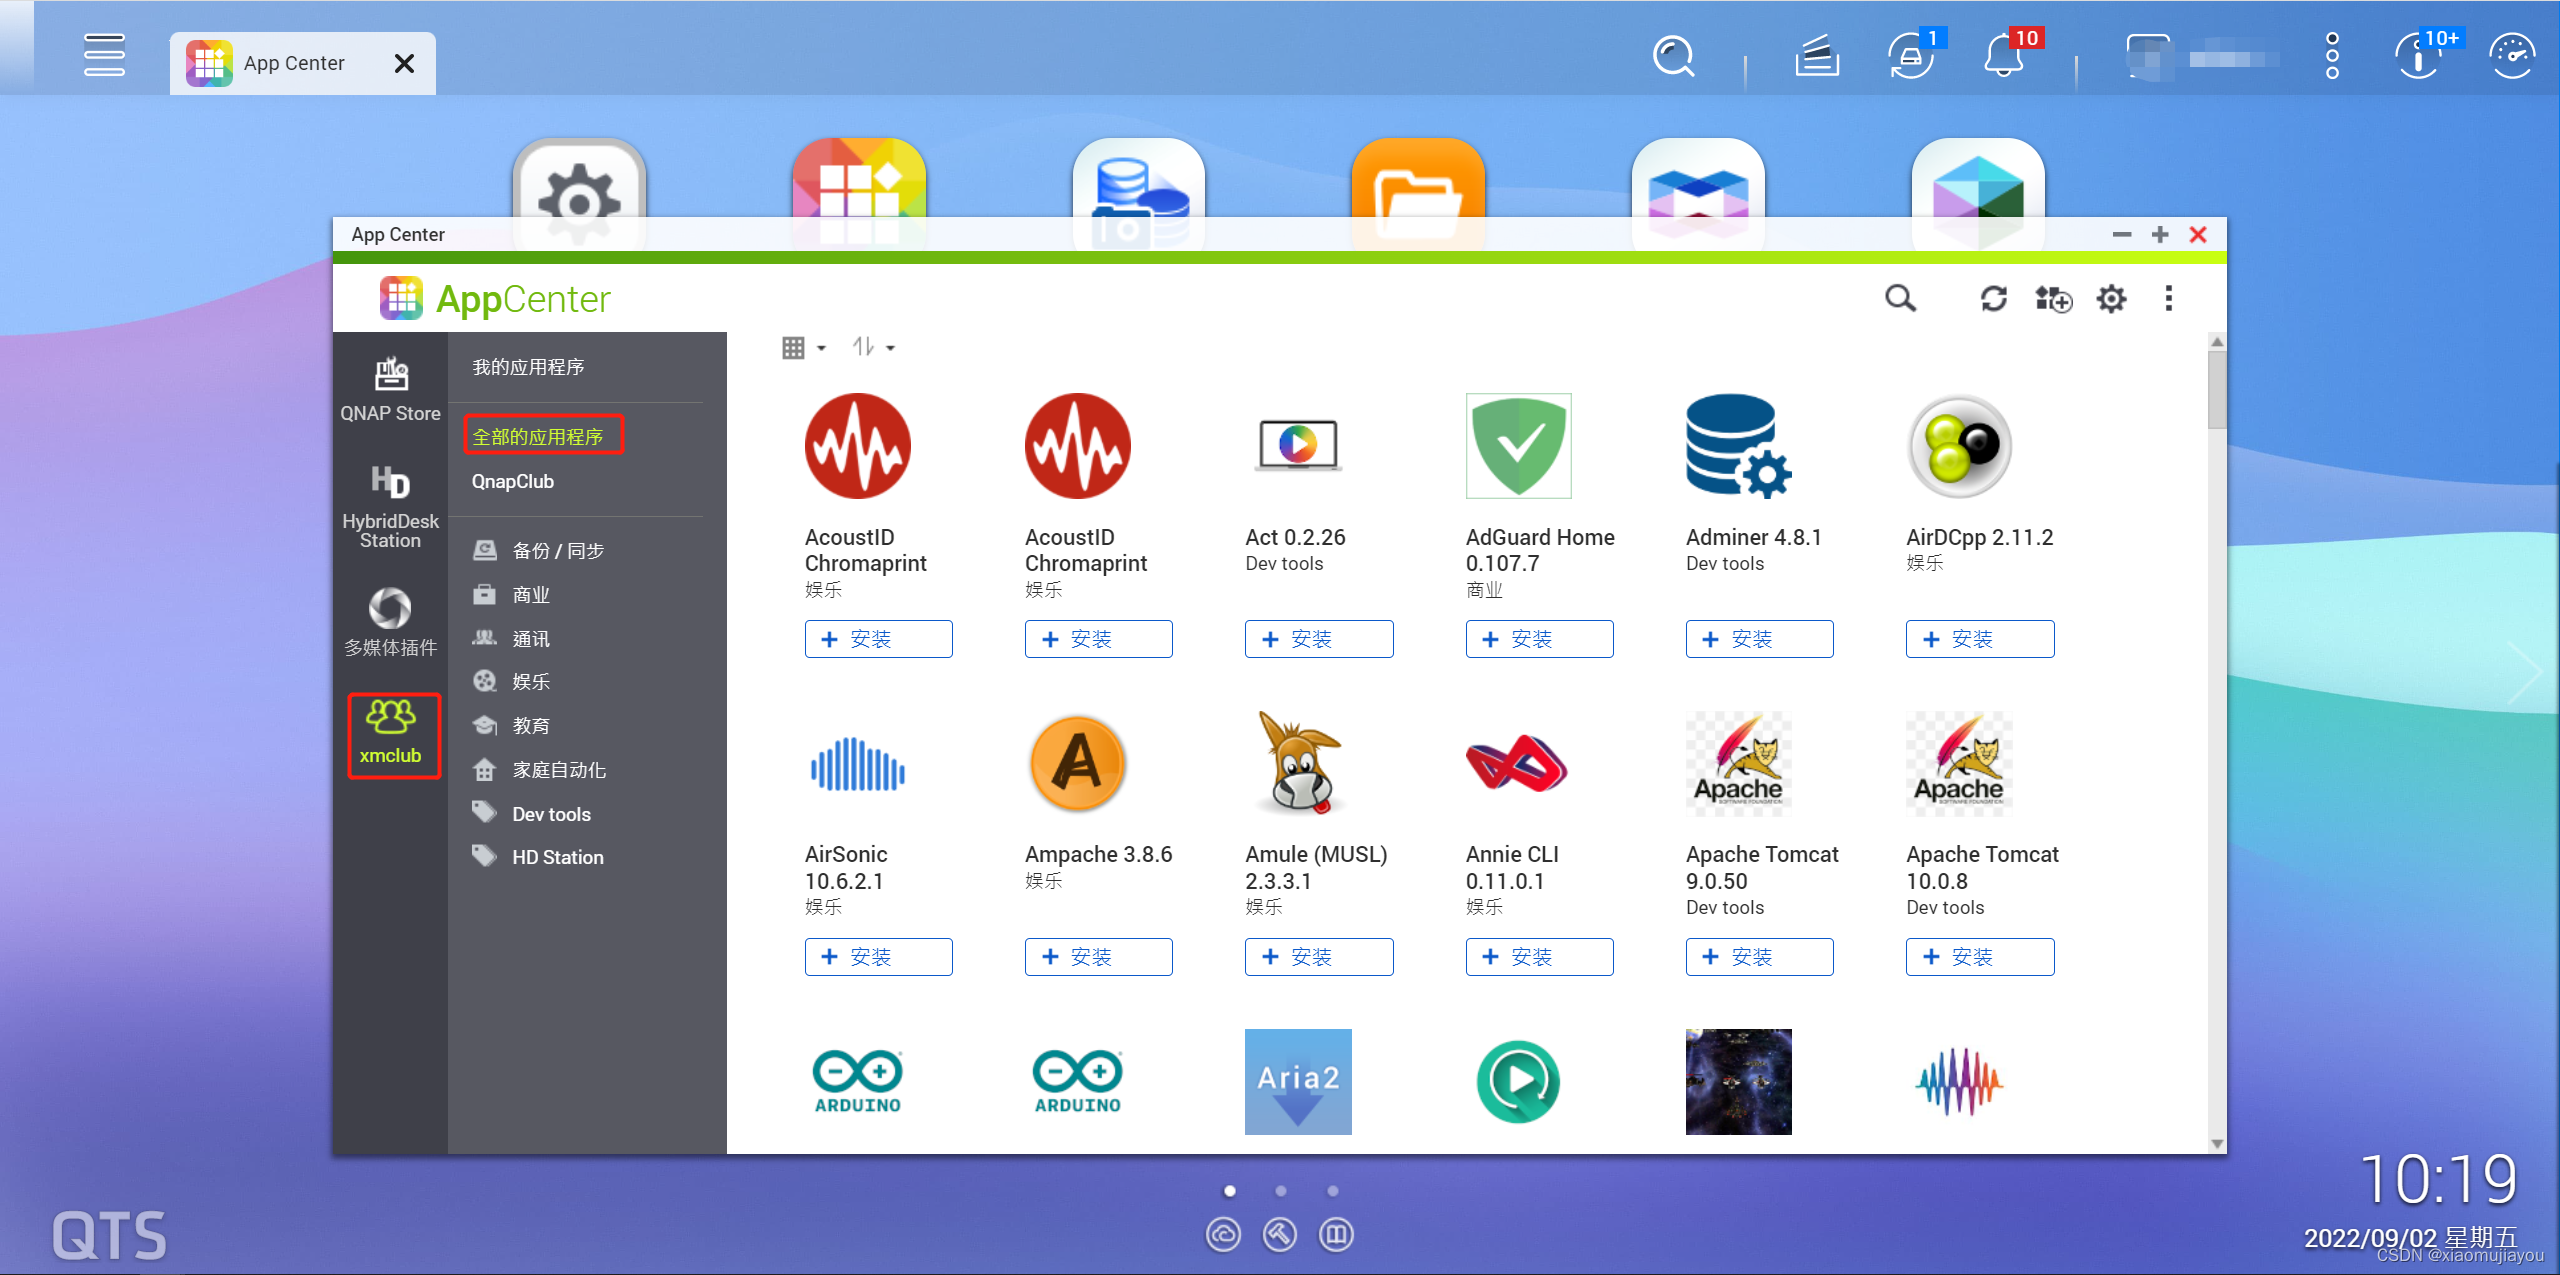
Task: Click the AirSonic waveform icon
Action: pyautogui.click(x=857, y=765)
